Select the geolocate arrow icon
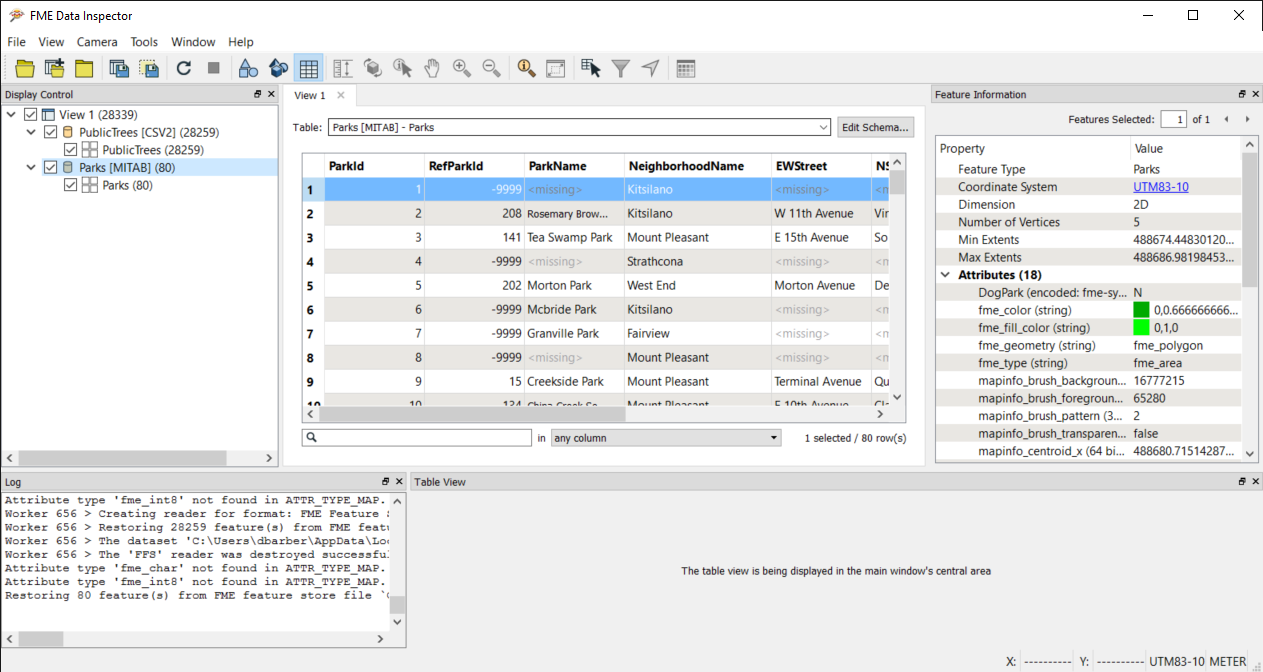The width and height of the screenshot is (1263, 672). (650, 68)
